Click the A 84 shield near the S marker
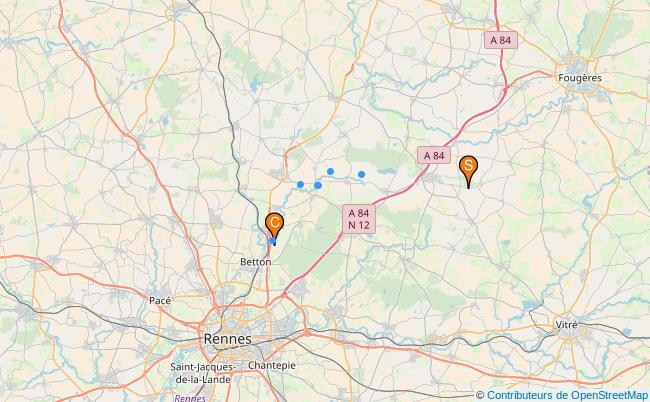 [434, 155]
